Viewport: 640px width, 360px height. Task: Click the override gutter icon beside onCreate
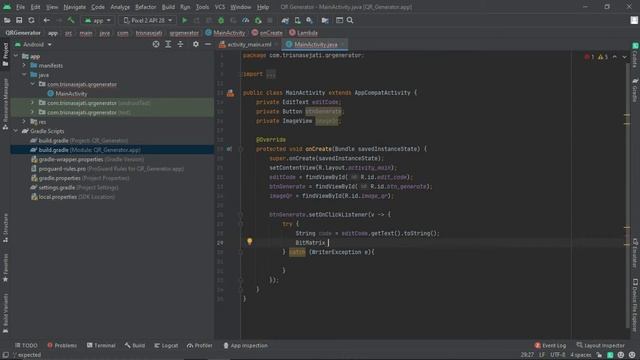229,149
